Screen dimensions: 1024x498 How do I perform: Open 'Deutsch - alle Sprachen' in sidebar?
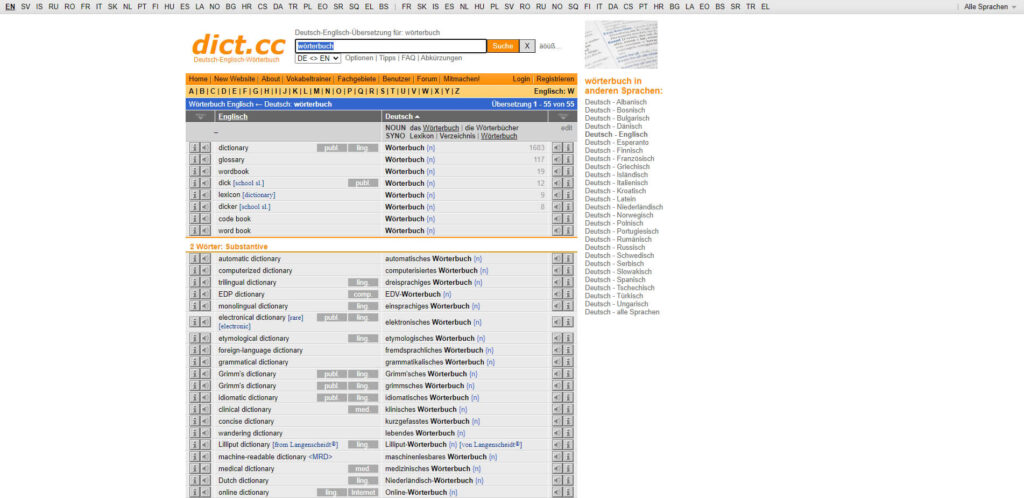pos(622,312)
